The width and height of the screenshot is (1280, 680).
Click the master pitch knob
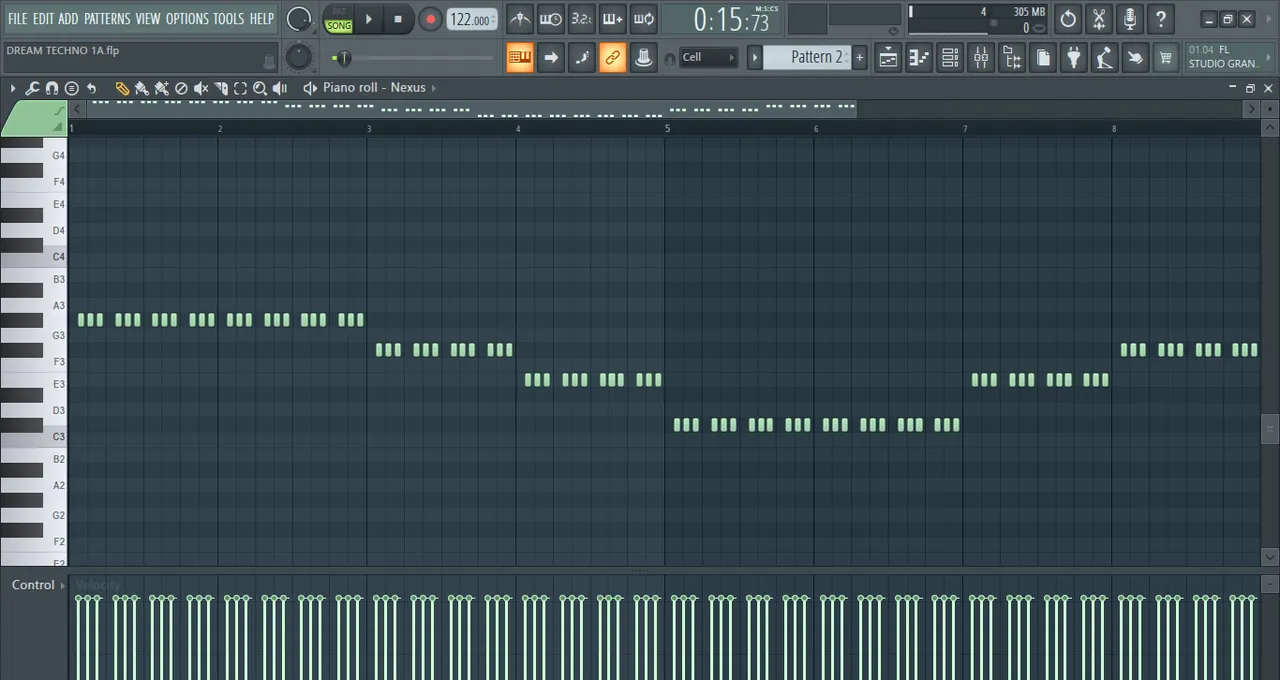[x=298, y=57]
